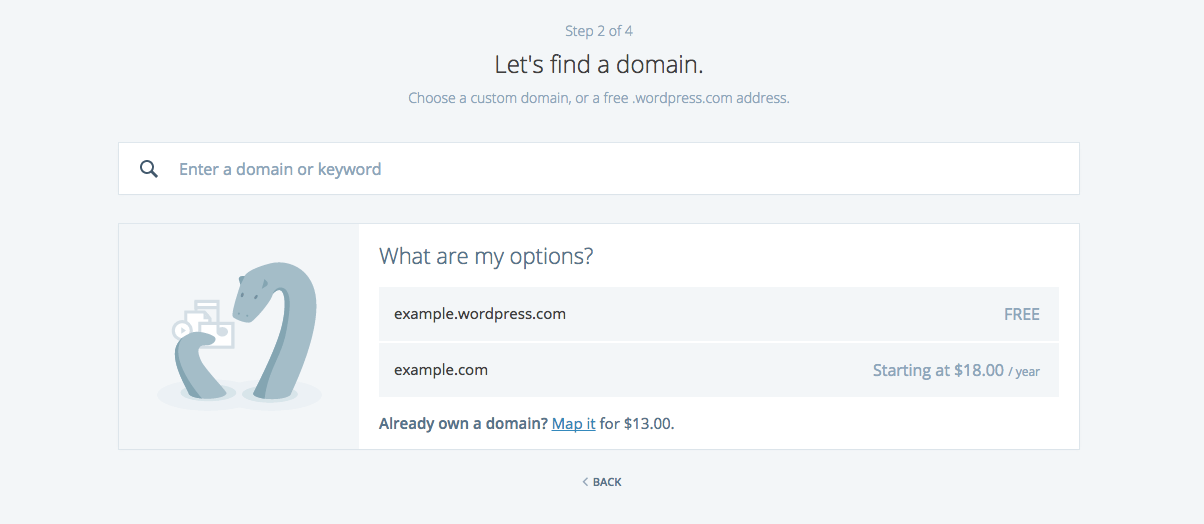Click the "Starting at $18.00" price text
1204x524 pixels.
pos(937,370)
